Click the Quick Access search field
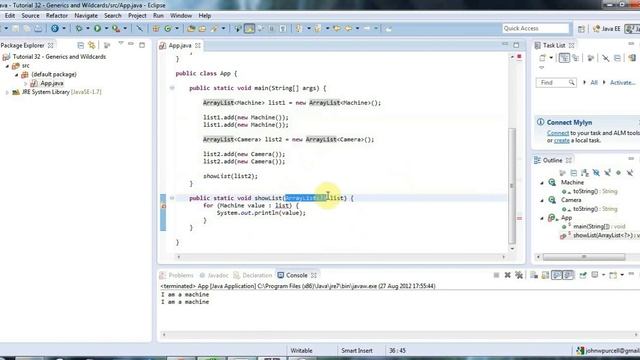The width and height of the screenshot is (640, 360). 536,28
